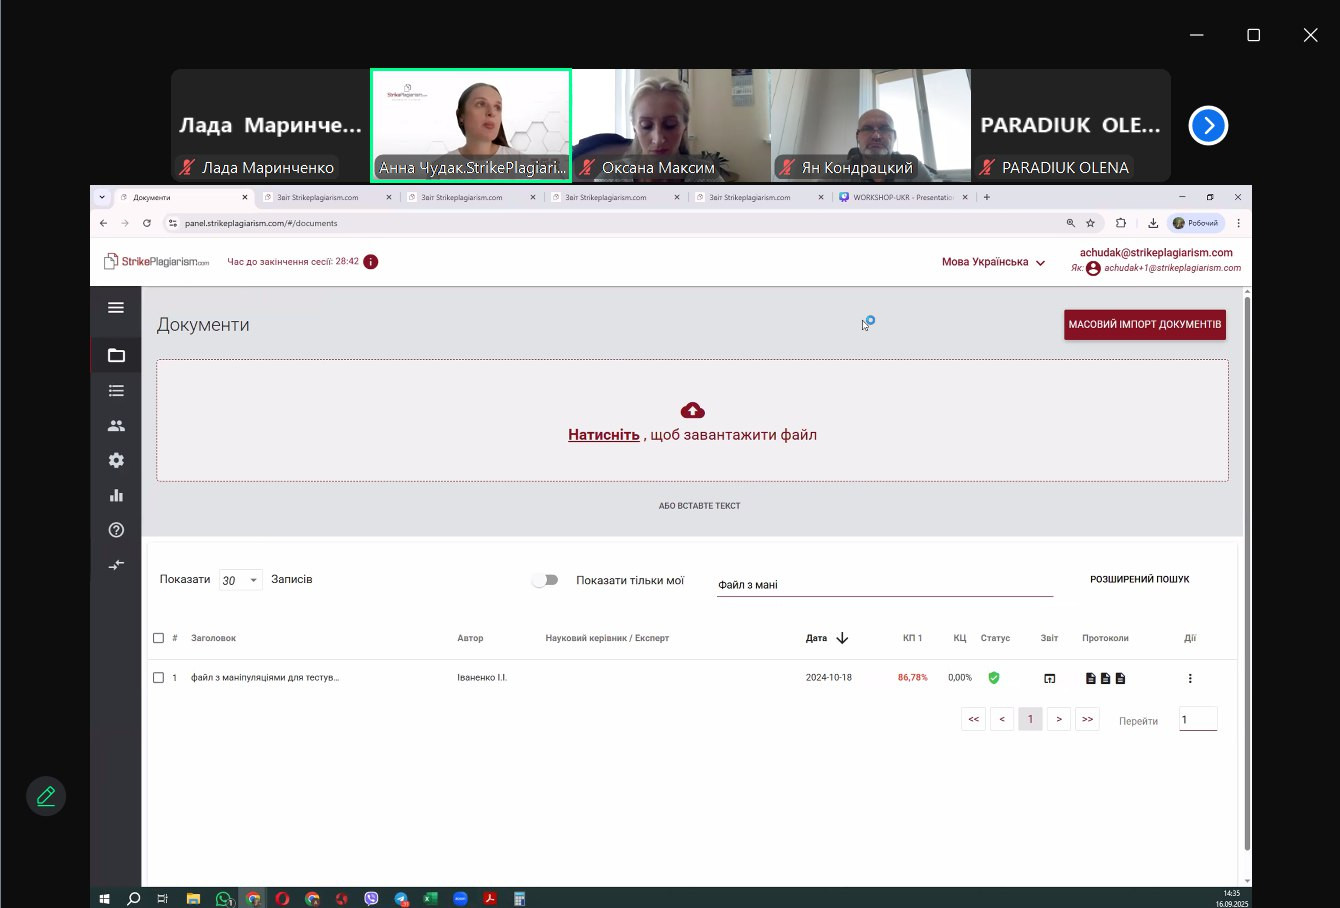Toggle the 'Показати тільки мої' switch

coord(545,580)
